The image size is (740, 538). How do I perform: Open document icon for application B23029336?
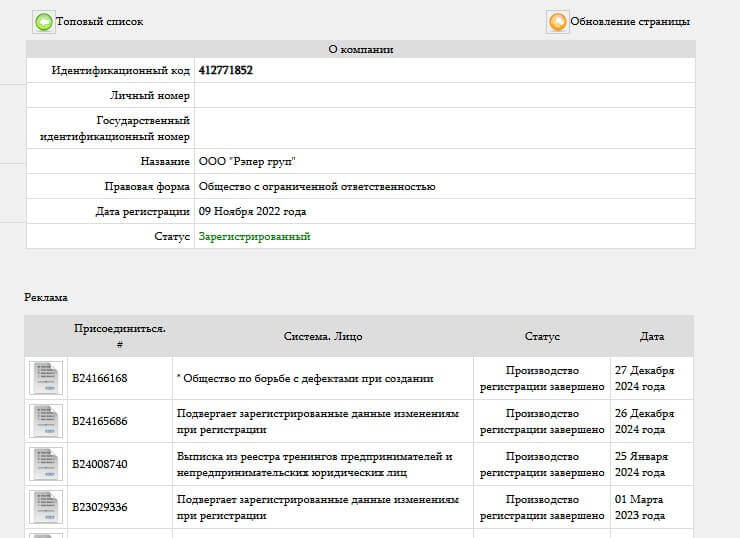tap(45, 507)
